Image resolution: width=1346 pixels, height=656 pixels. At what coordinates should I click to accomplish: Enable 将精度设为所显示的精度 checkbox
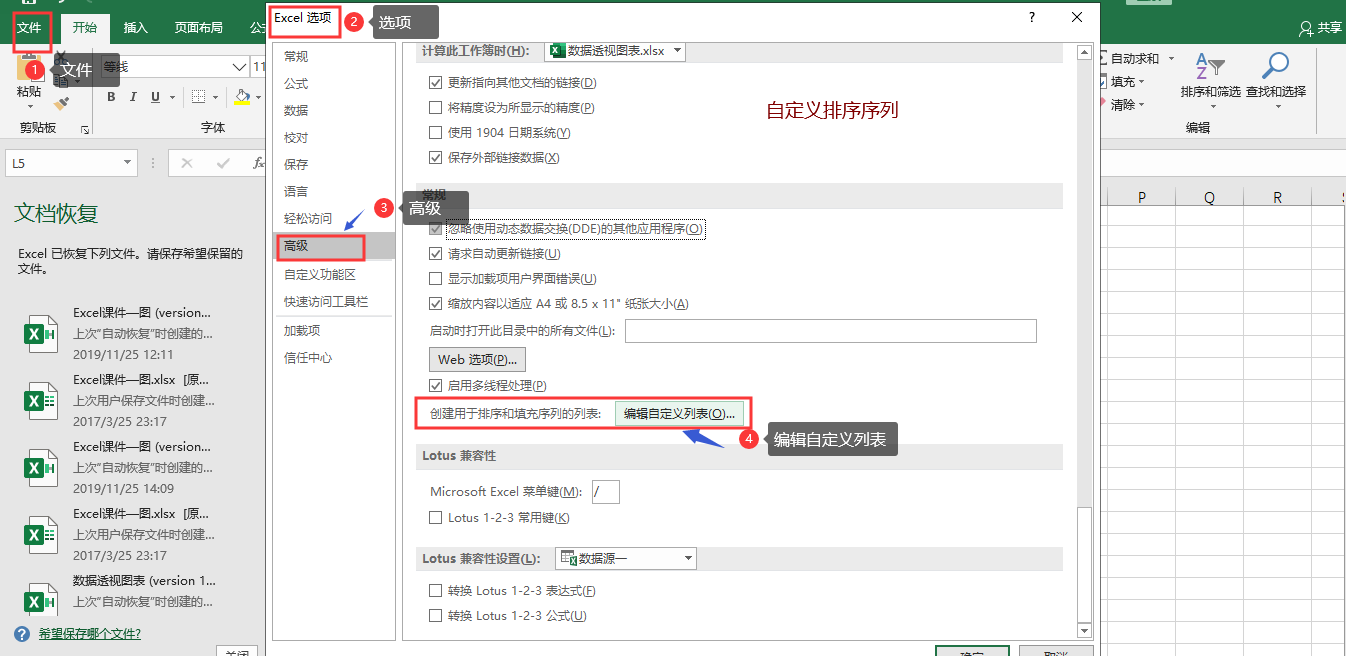[435, 108]
